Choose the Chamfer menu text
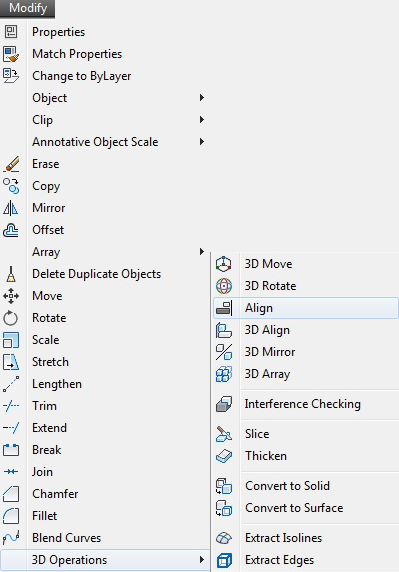Viewport: 399px width, 572px height. click(x=55, y=494)
